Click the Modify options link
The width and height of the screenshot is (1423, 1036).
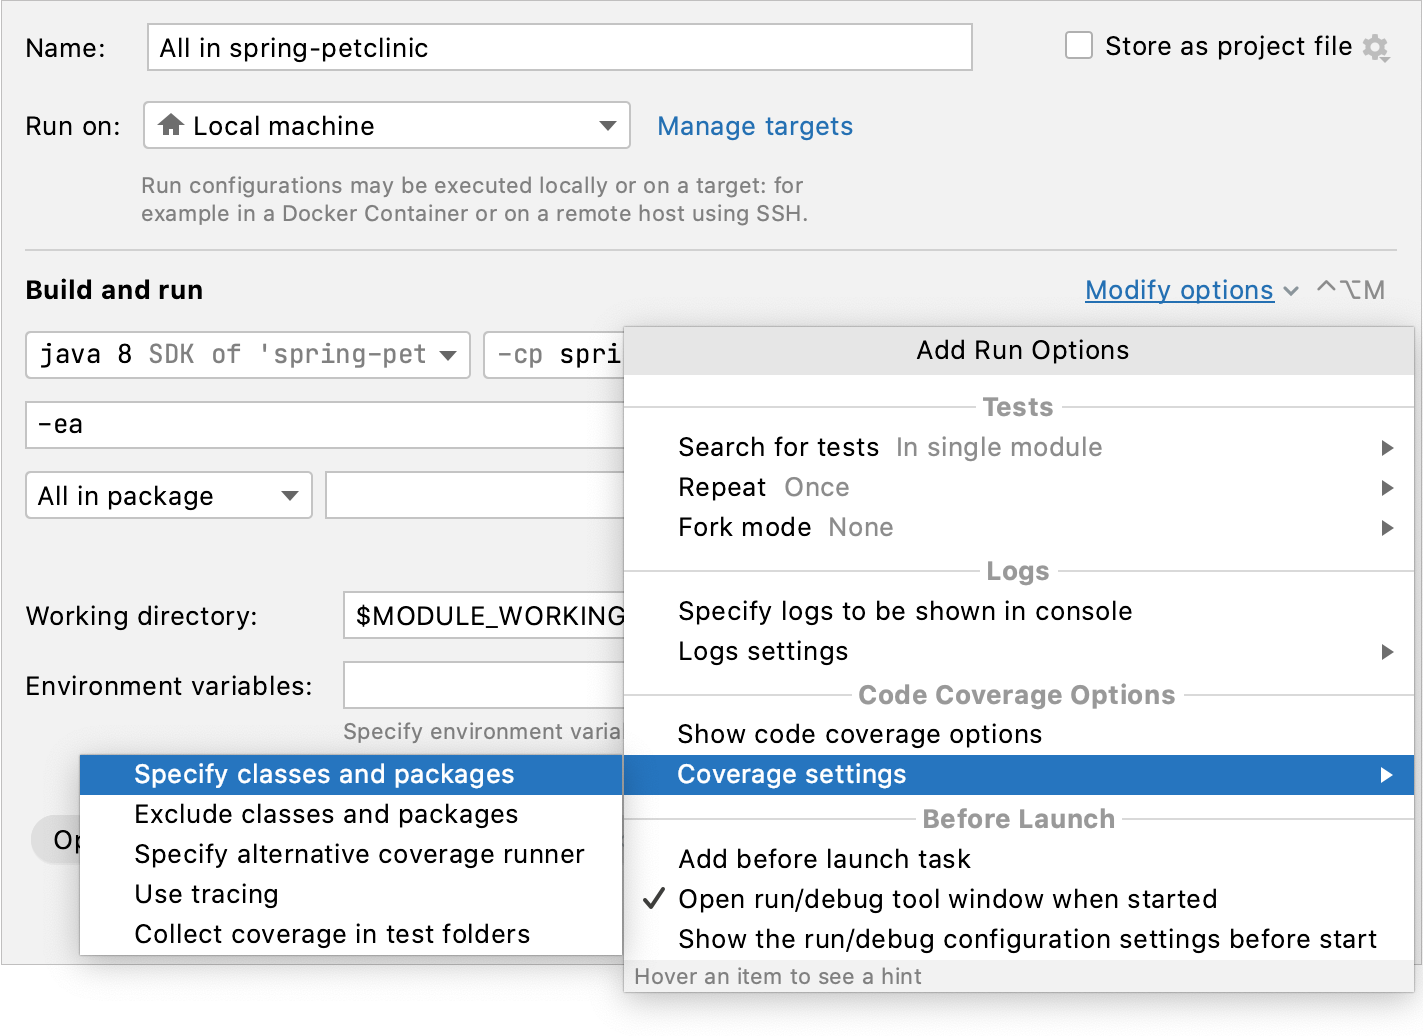(x=1178, y=290)
